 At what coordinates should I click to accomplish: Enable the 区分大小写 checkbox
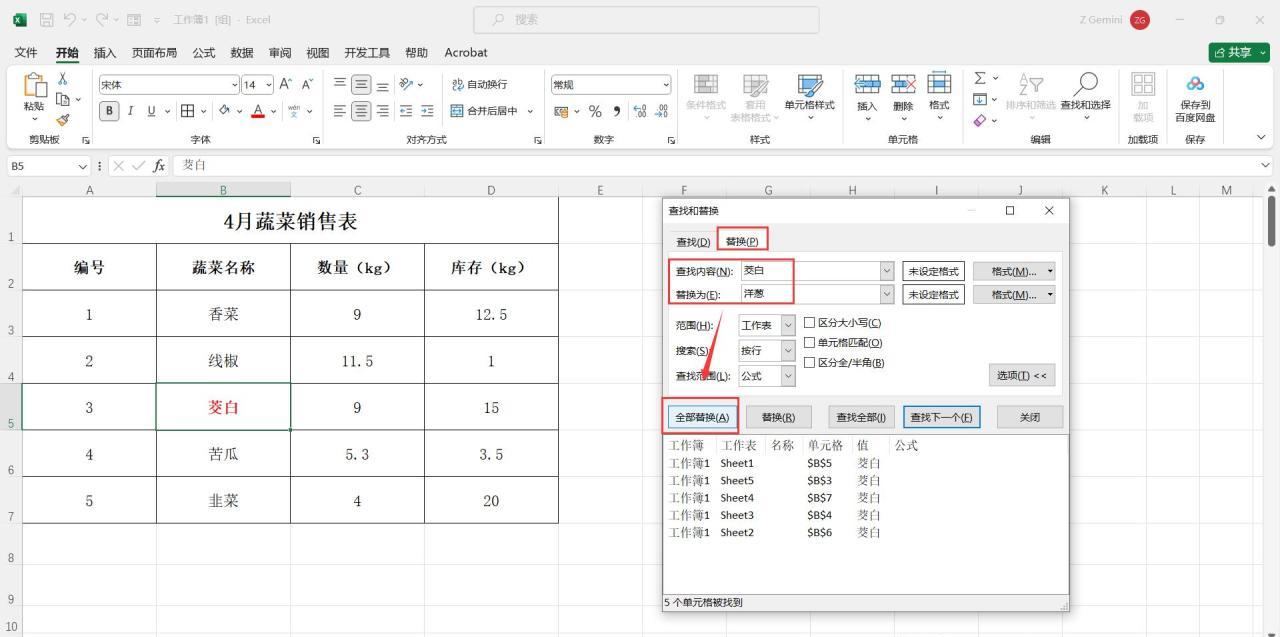[x=810, y=323]
